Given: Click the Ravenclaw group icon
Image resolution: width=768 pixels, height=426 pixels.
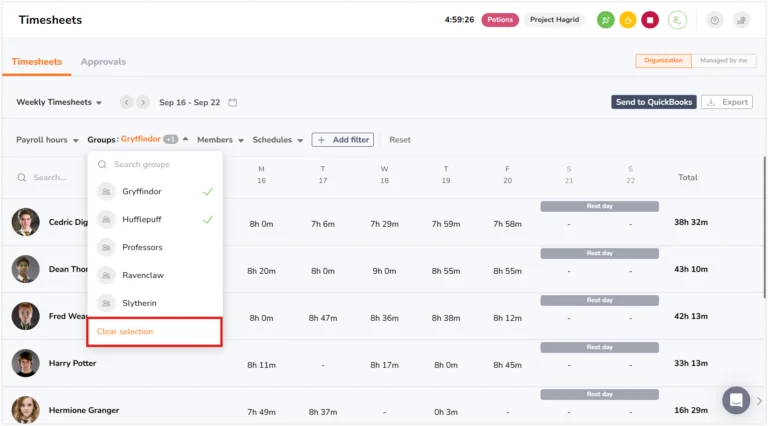Looking at the screenshot, I should 106,275.
